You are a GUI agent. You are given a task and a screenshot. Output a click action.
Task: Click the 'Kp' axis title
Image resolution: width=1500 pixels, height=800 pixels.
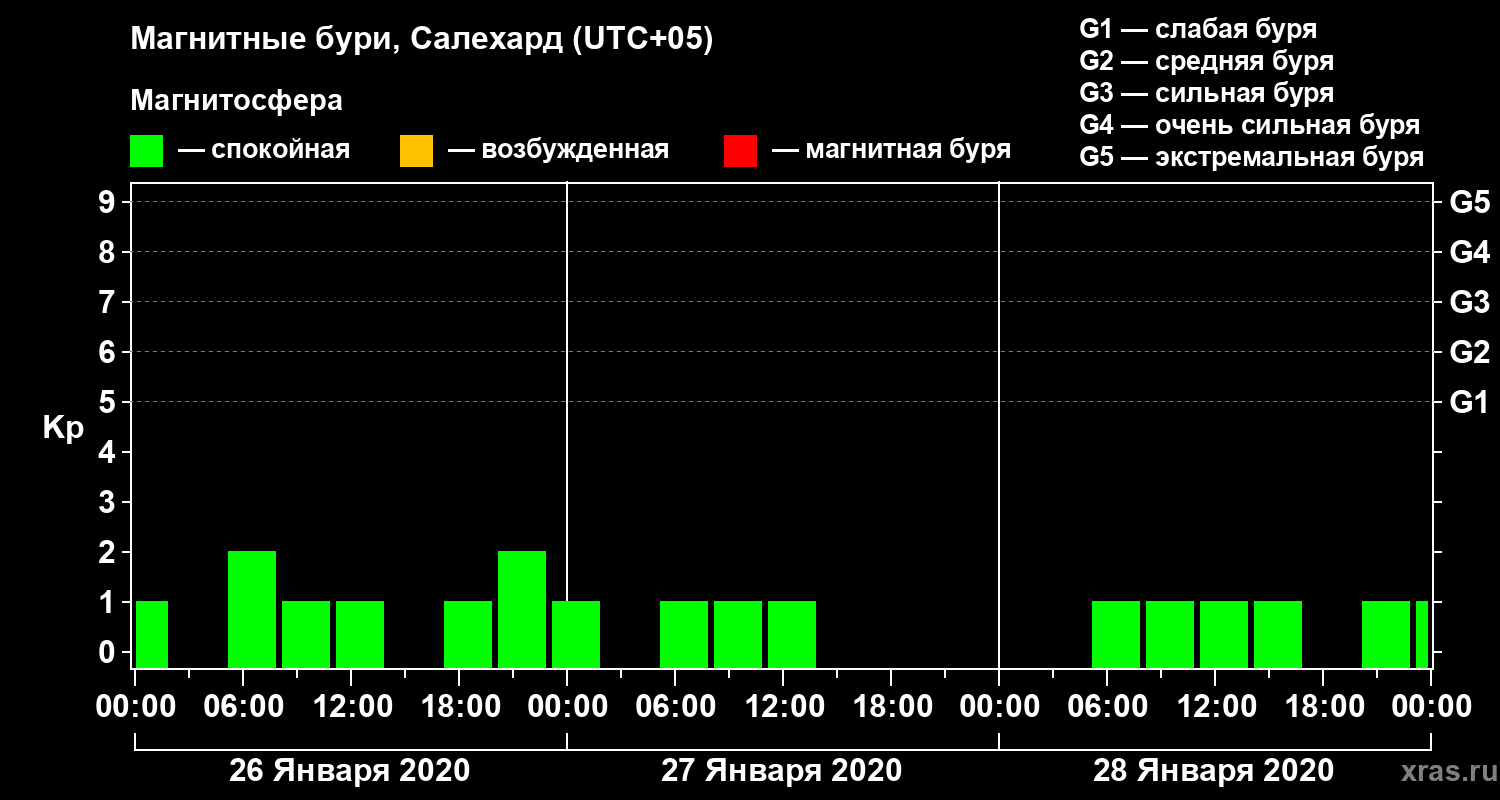pyautogui.click(x=63, y=427)
